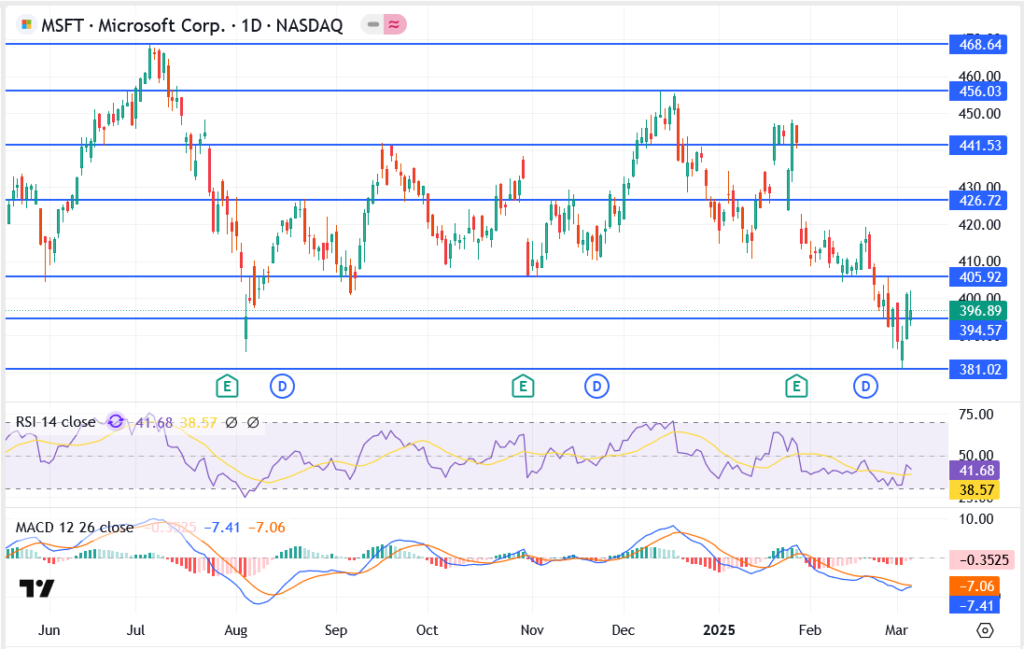
Task: Click the green E earnings marker near August
Action: coord(227,385)
